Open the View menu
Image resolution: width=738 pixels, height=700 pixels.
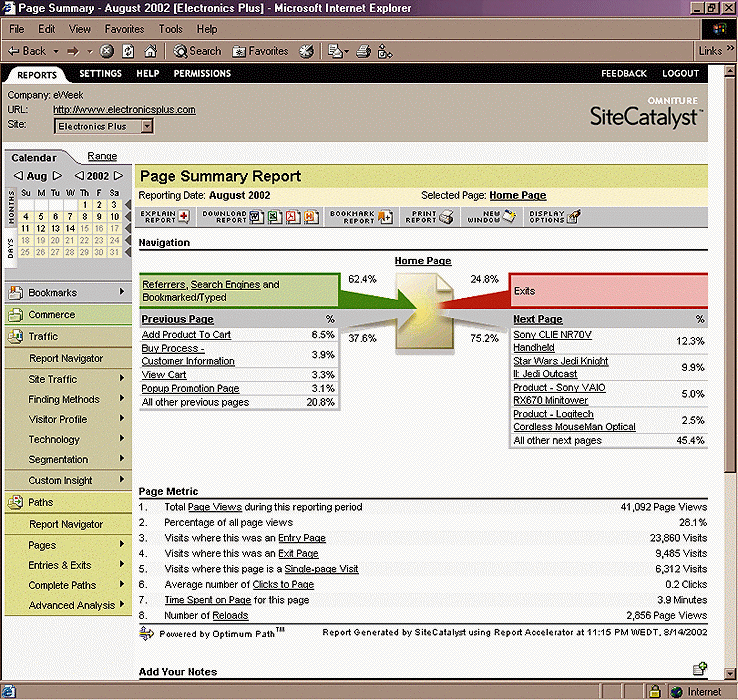pos(80,29)
